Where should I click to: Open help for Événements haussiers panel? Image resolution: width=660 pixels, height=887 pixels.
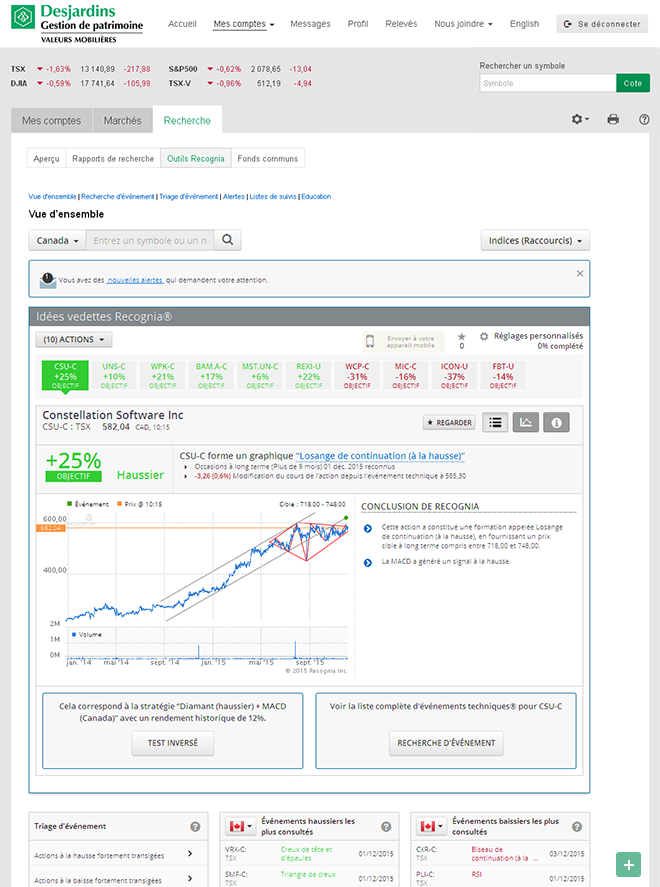click(386, 826)
